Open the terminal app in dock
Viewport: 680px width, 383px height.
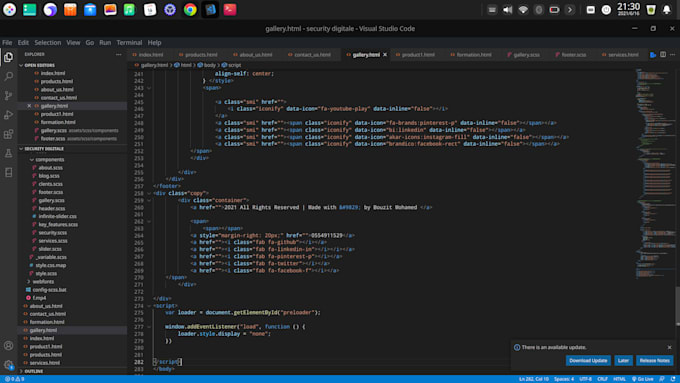(230, 10)
